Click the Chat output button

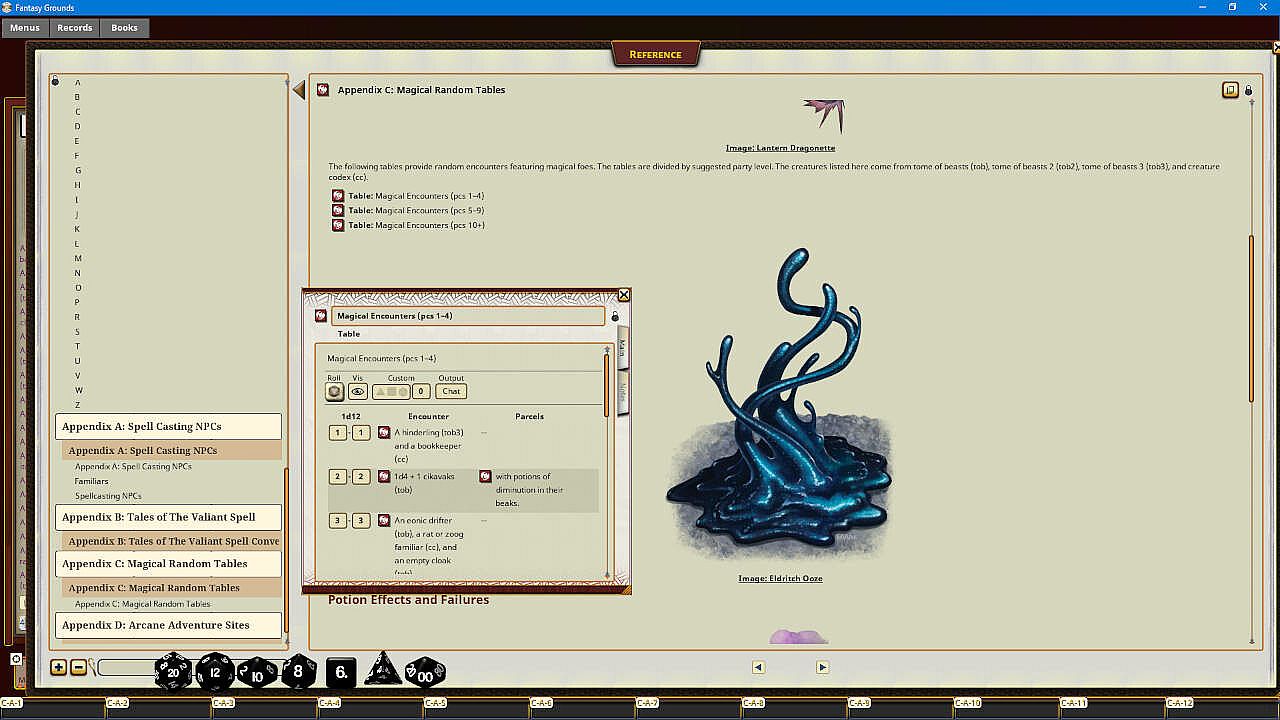pyautogui.click(x=451, y=391)
